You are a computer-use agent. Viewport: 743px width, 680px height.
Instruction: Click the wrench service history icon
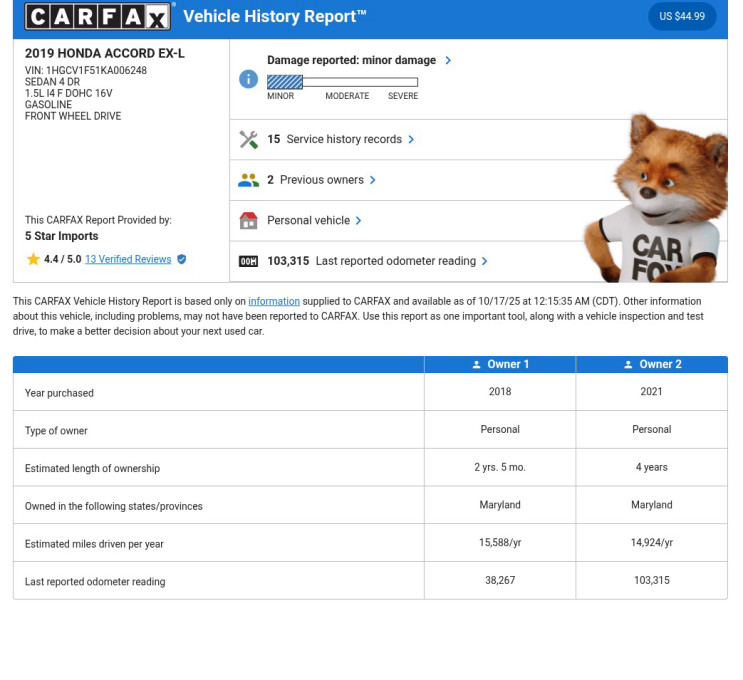click(x=248, y=140)
